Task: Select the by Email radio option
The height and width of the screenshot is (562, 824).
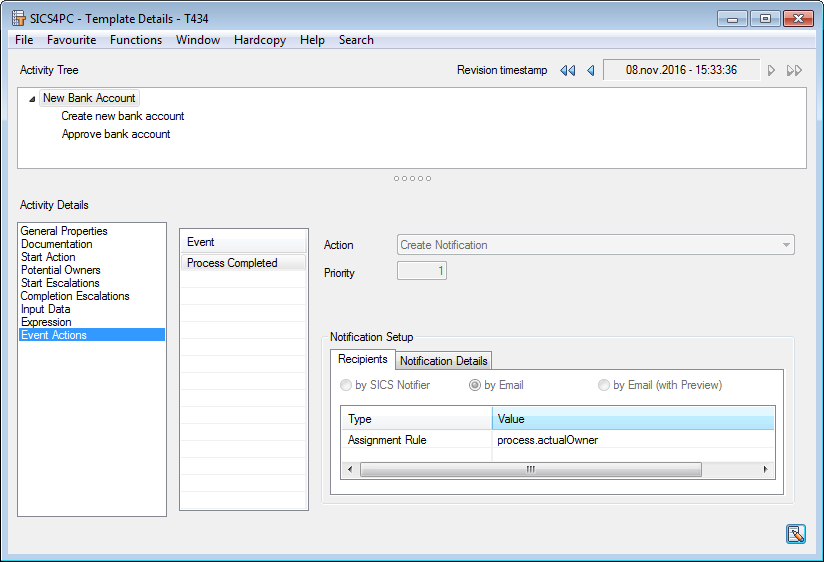Action: click(x=476, y=385)
